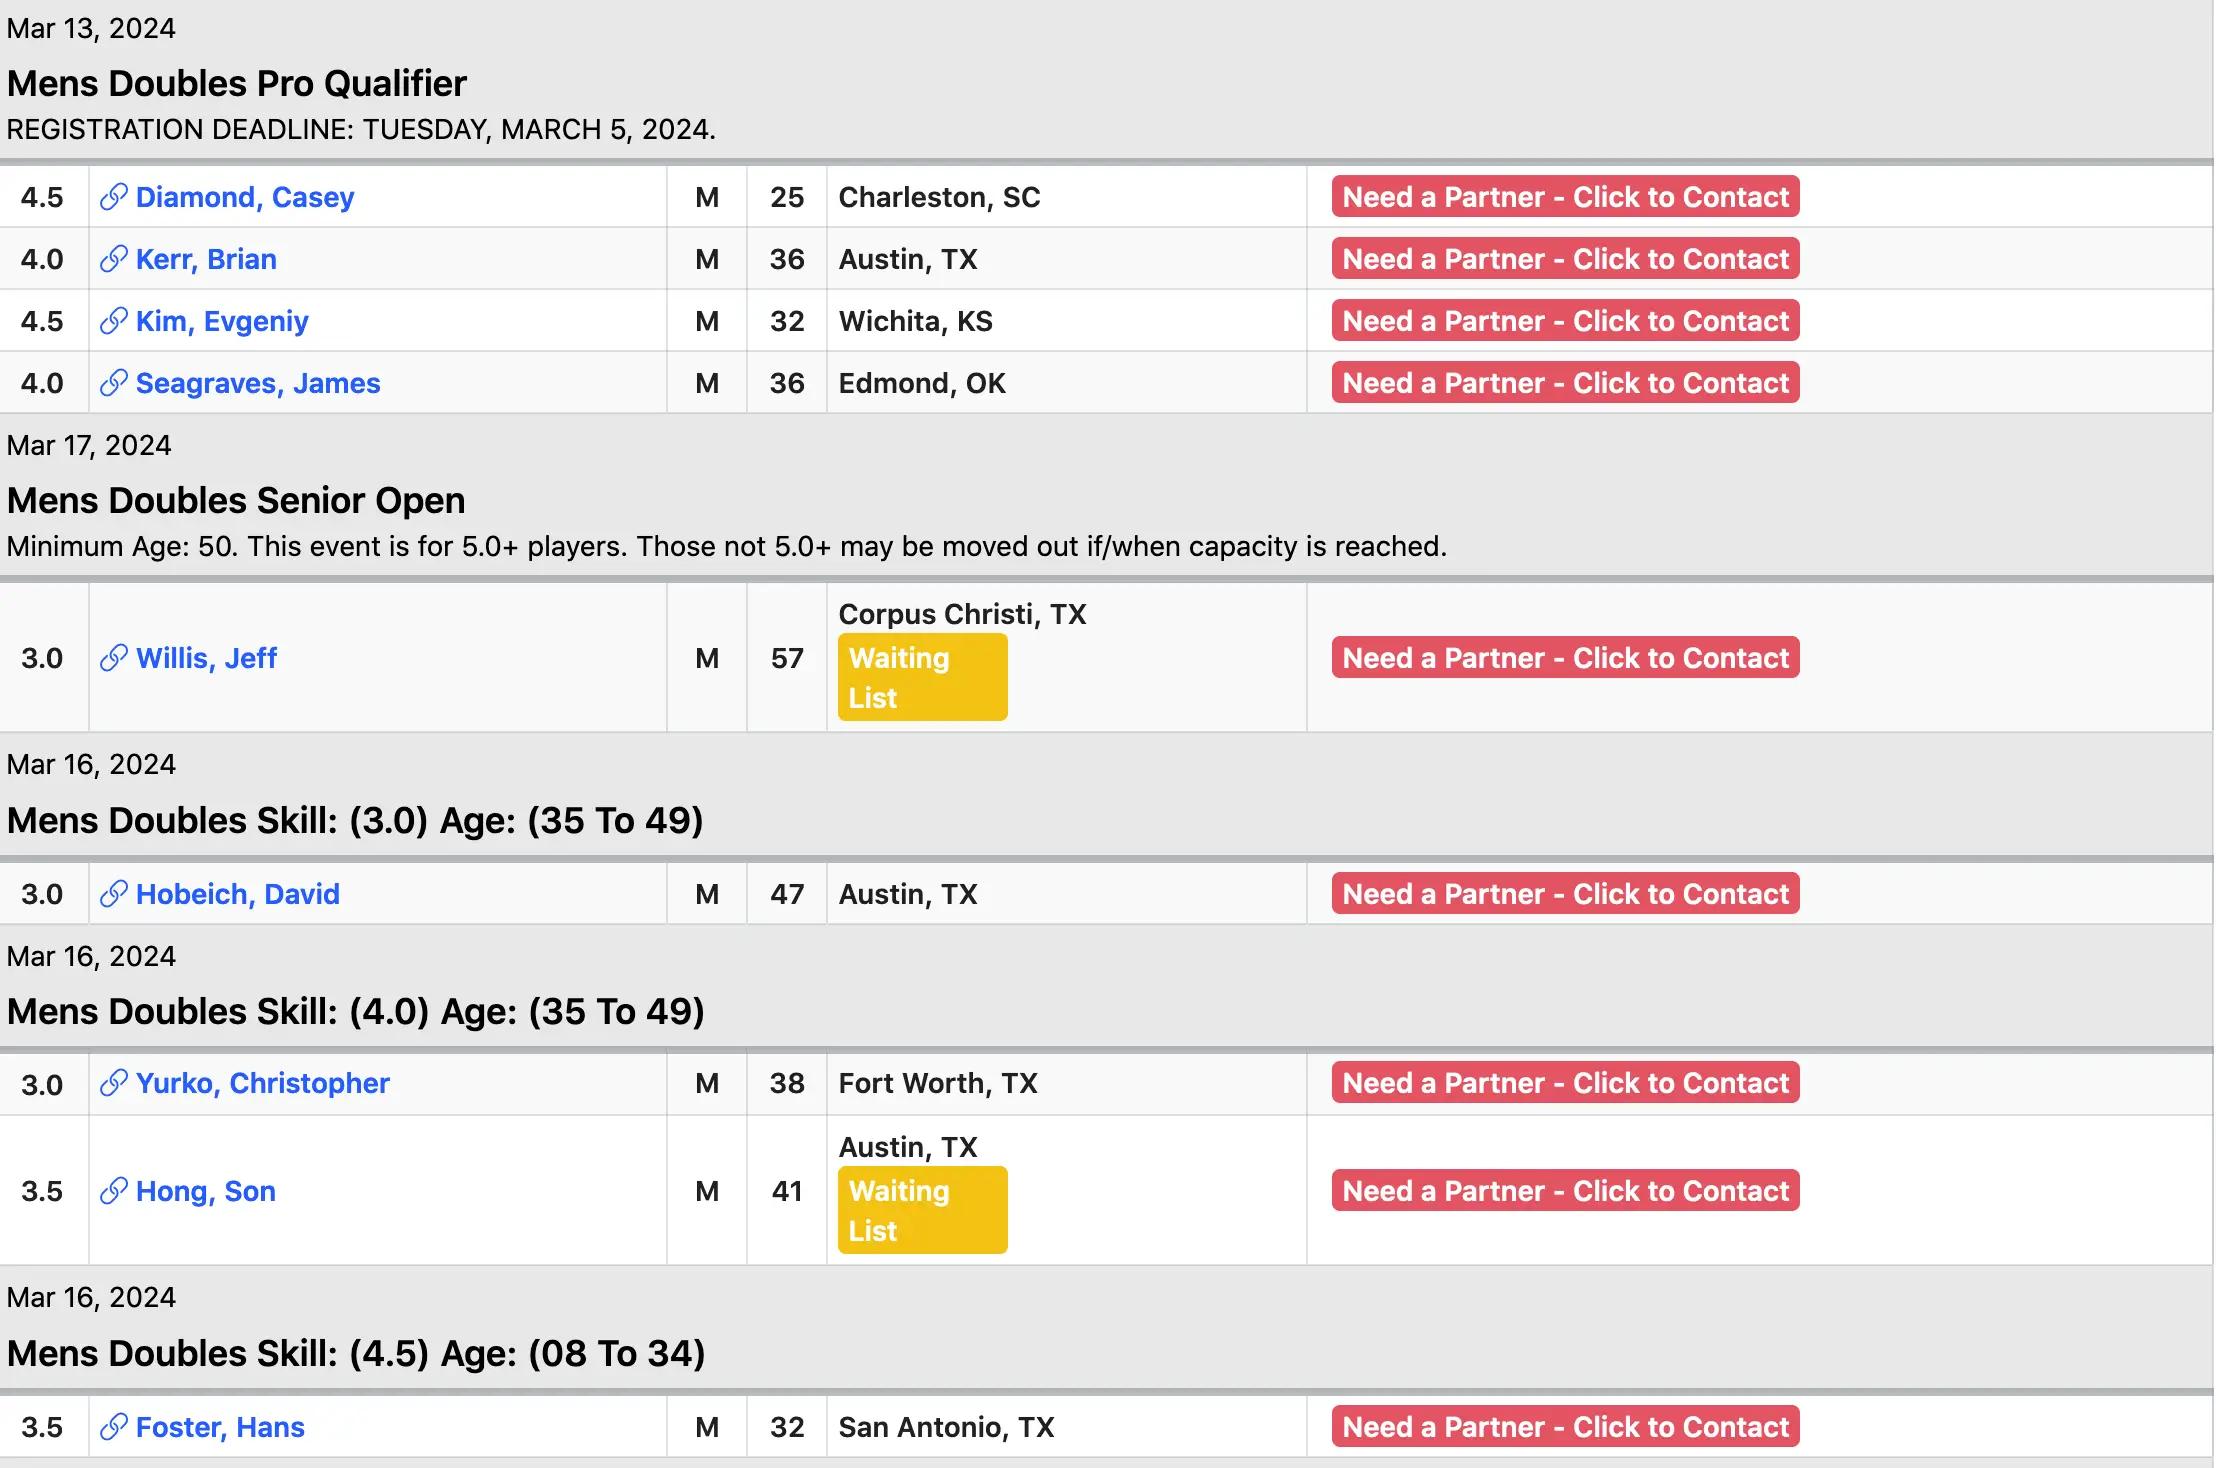Click the chain icon next to Hobeich, David
The image size is (2216, 1468).
tap(114, 894)
